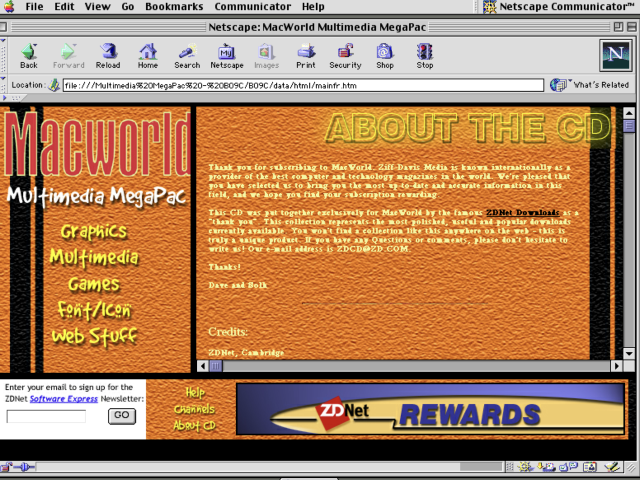Viewport: 640px width, 480px height.
Task: Collapse the navigation toolbar with its triangle
Action: click(x=3, y=41)
